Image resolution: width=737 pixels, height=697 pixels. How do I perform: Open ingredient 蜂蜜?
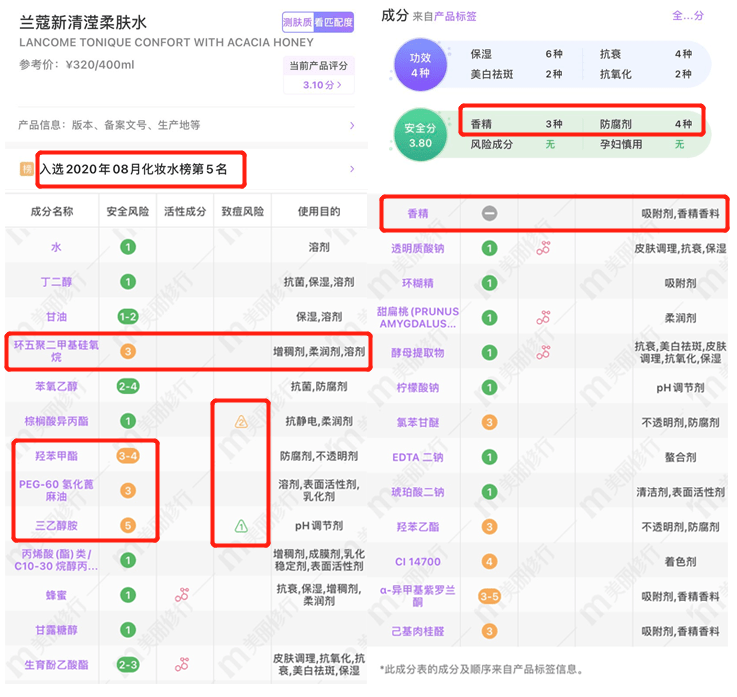point(56,595)
